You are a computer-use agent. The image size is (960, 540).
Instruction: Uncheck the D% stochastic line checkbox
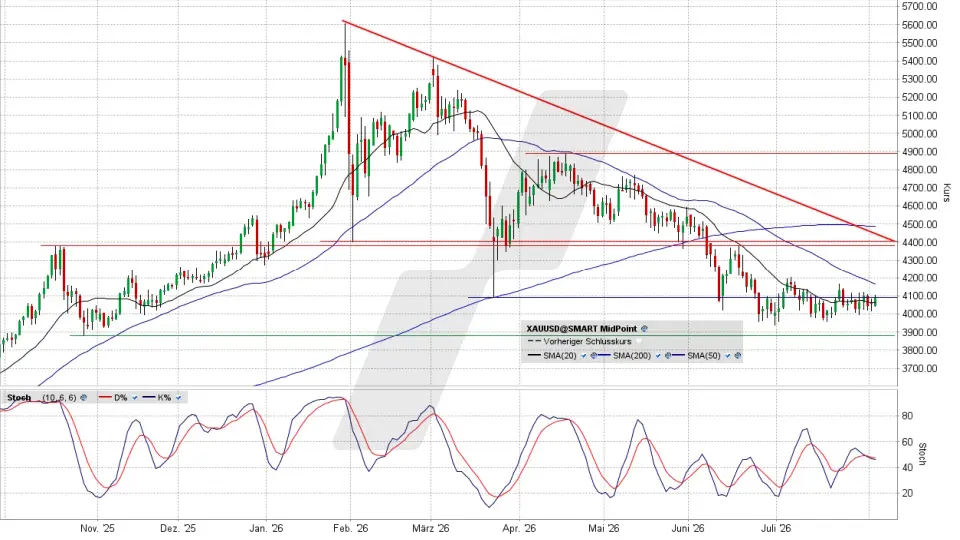tap(135, 397)
